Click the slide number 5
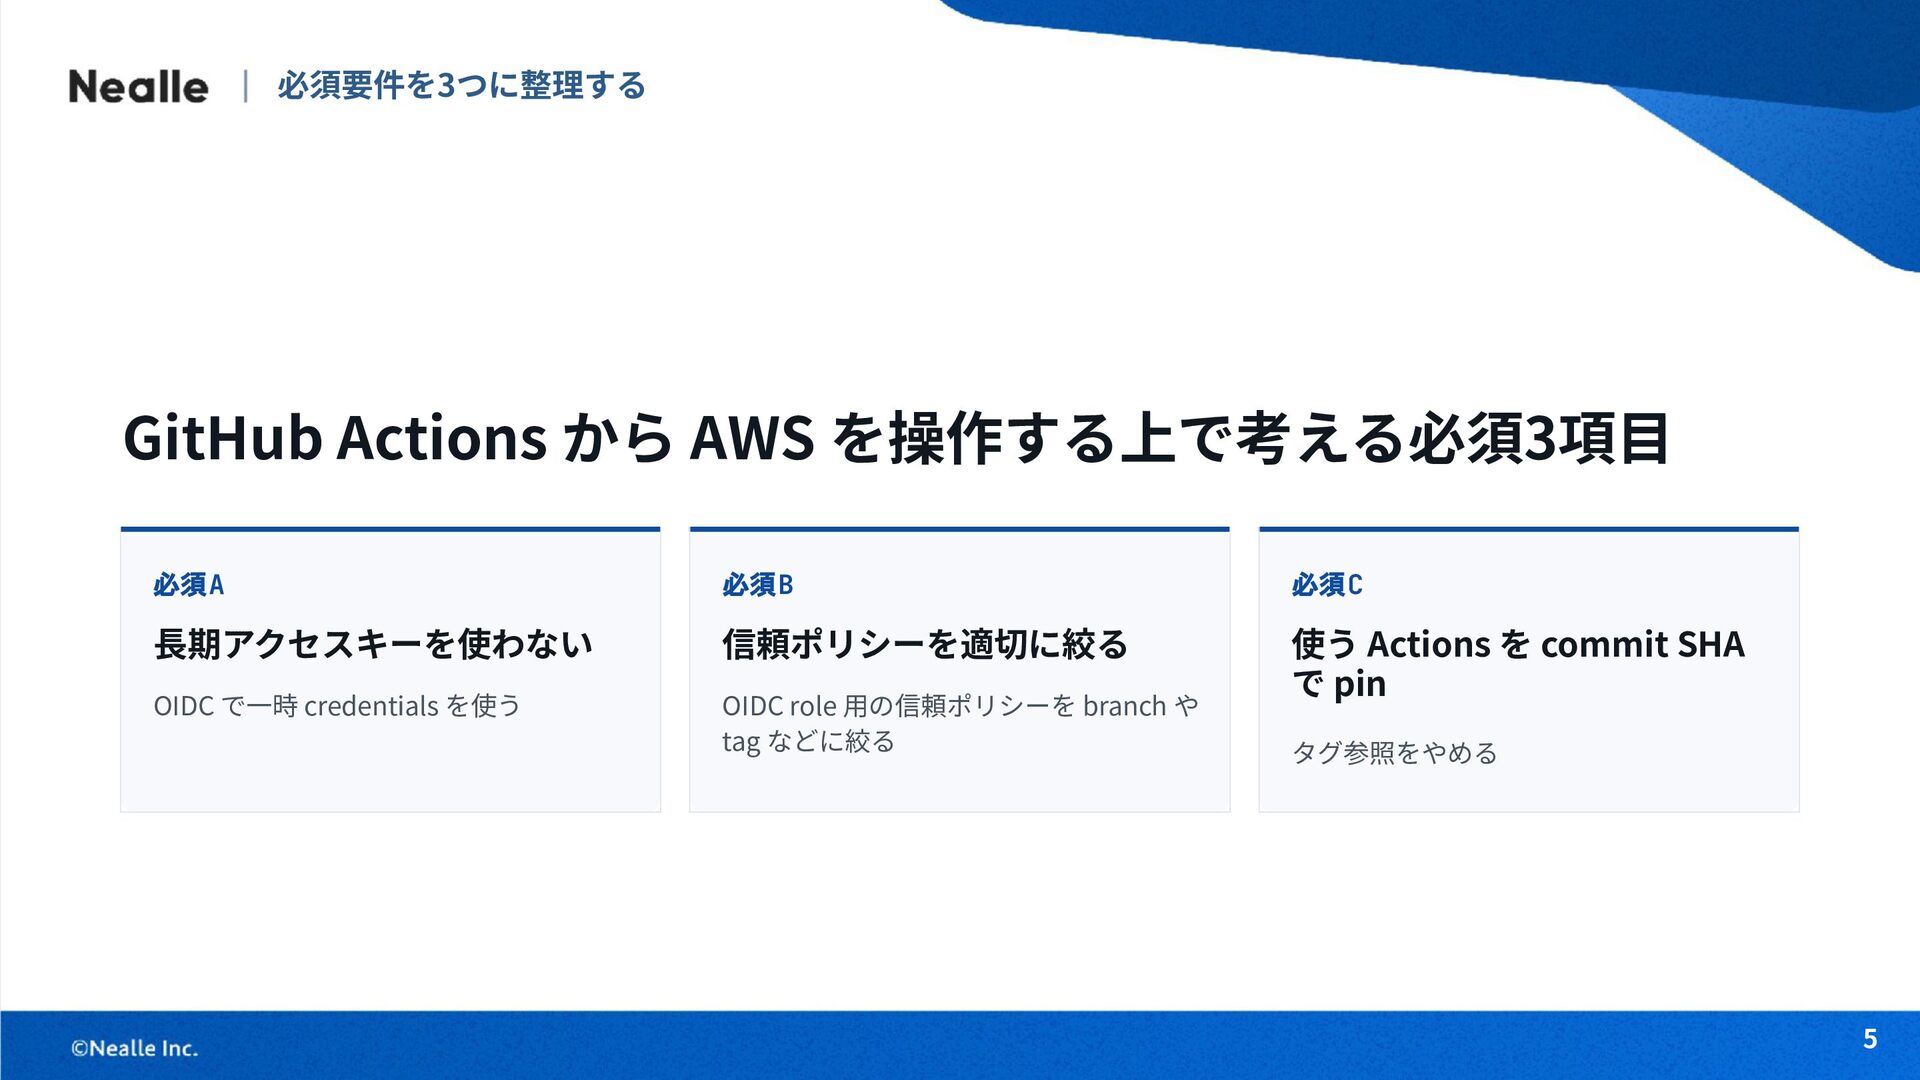Image resolution: width=1920 pixels, height=1080 pixels. click(x=1870, y=1039)
